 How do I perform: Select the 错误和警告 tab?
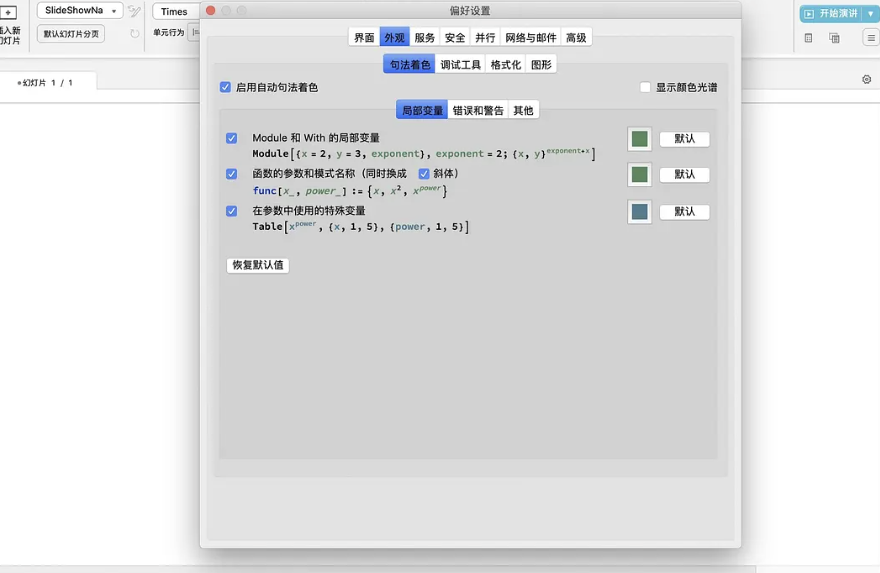pyautogui.click(x=478, y=111)
